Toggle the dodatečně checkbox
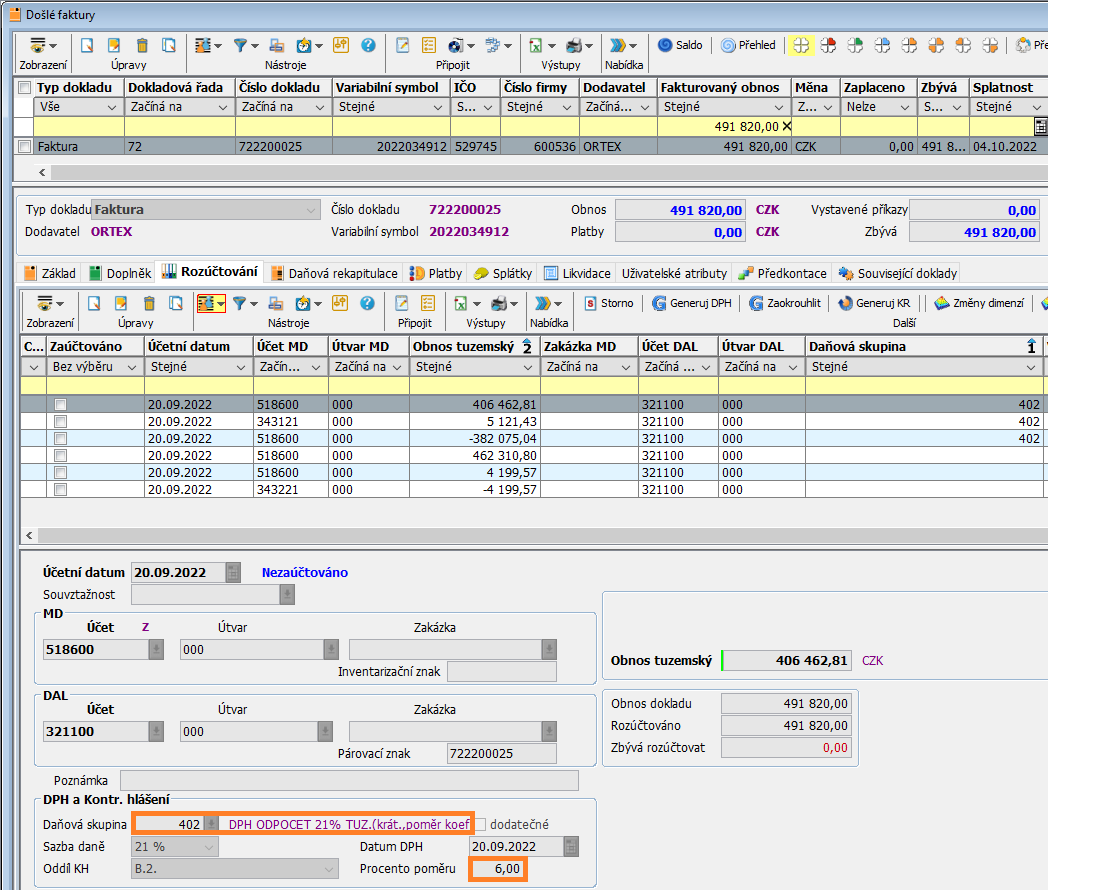Viewport: 1111px width, 890px height. pyautogui.click(x=481, y=825)
